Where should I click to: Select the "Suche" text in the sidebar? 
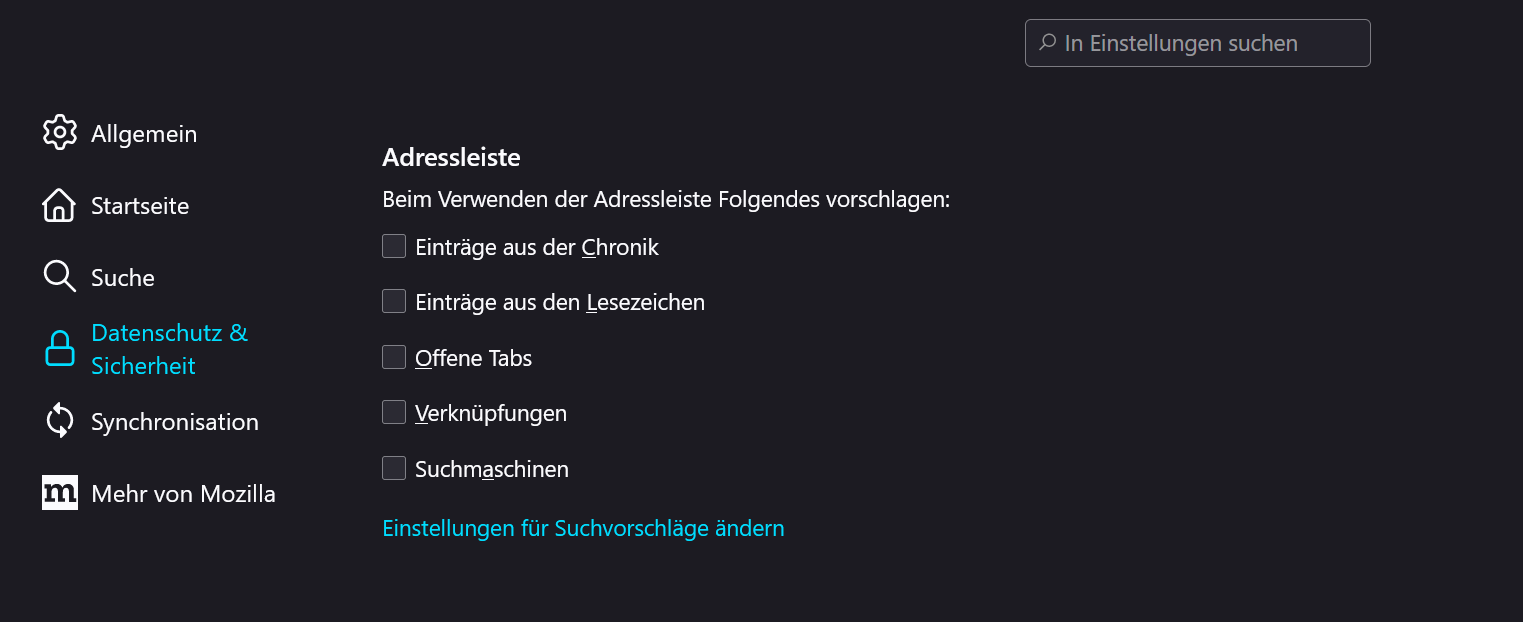(x=123, y=278)
